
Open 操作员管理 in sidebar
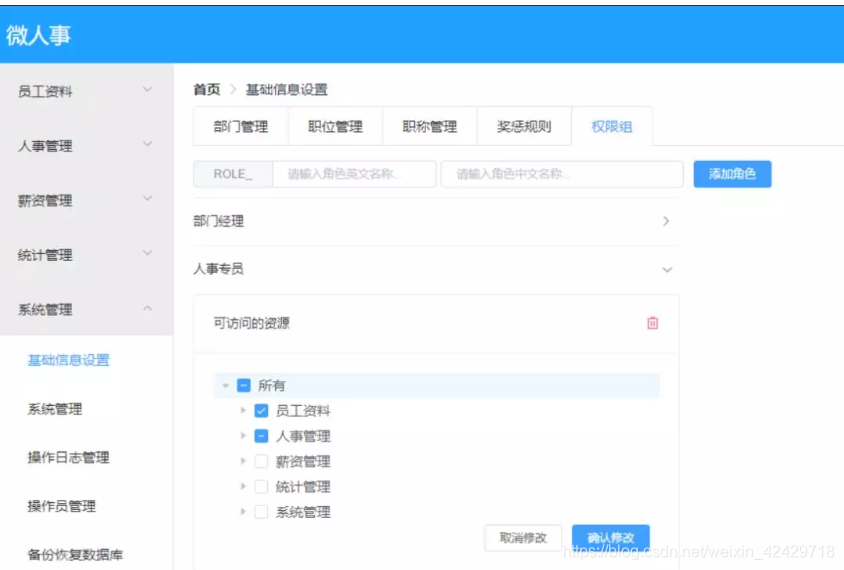coord(62,506)
